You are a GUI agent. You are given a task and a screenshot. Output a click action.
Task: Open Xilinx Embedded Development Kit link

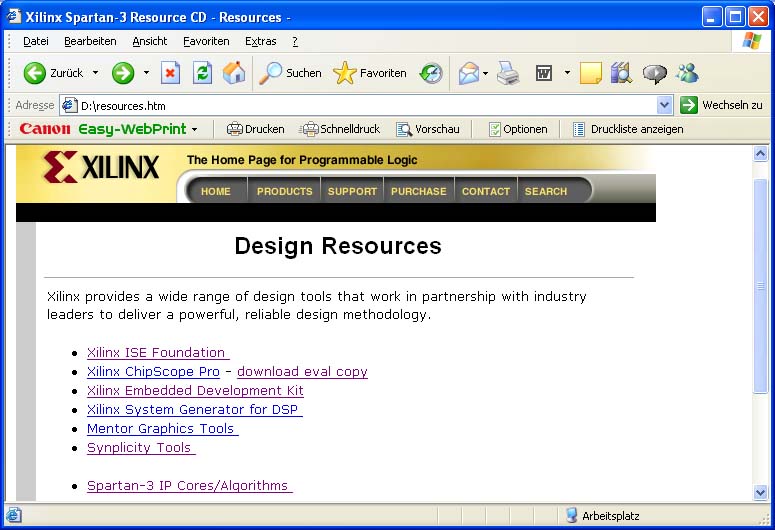pos(195,391)
